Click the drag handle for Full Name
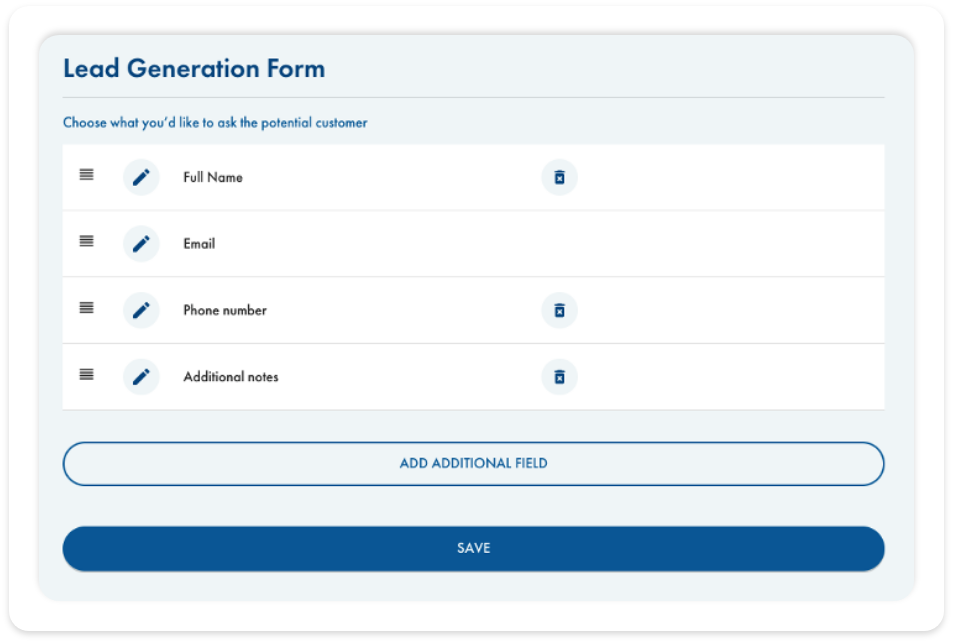Viewport: 953px width, 643px height. pyautogui.click(x=85, y=175)
